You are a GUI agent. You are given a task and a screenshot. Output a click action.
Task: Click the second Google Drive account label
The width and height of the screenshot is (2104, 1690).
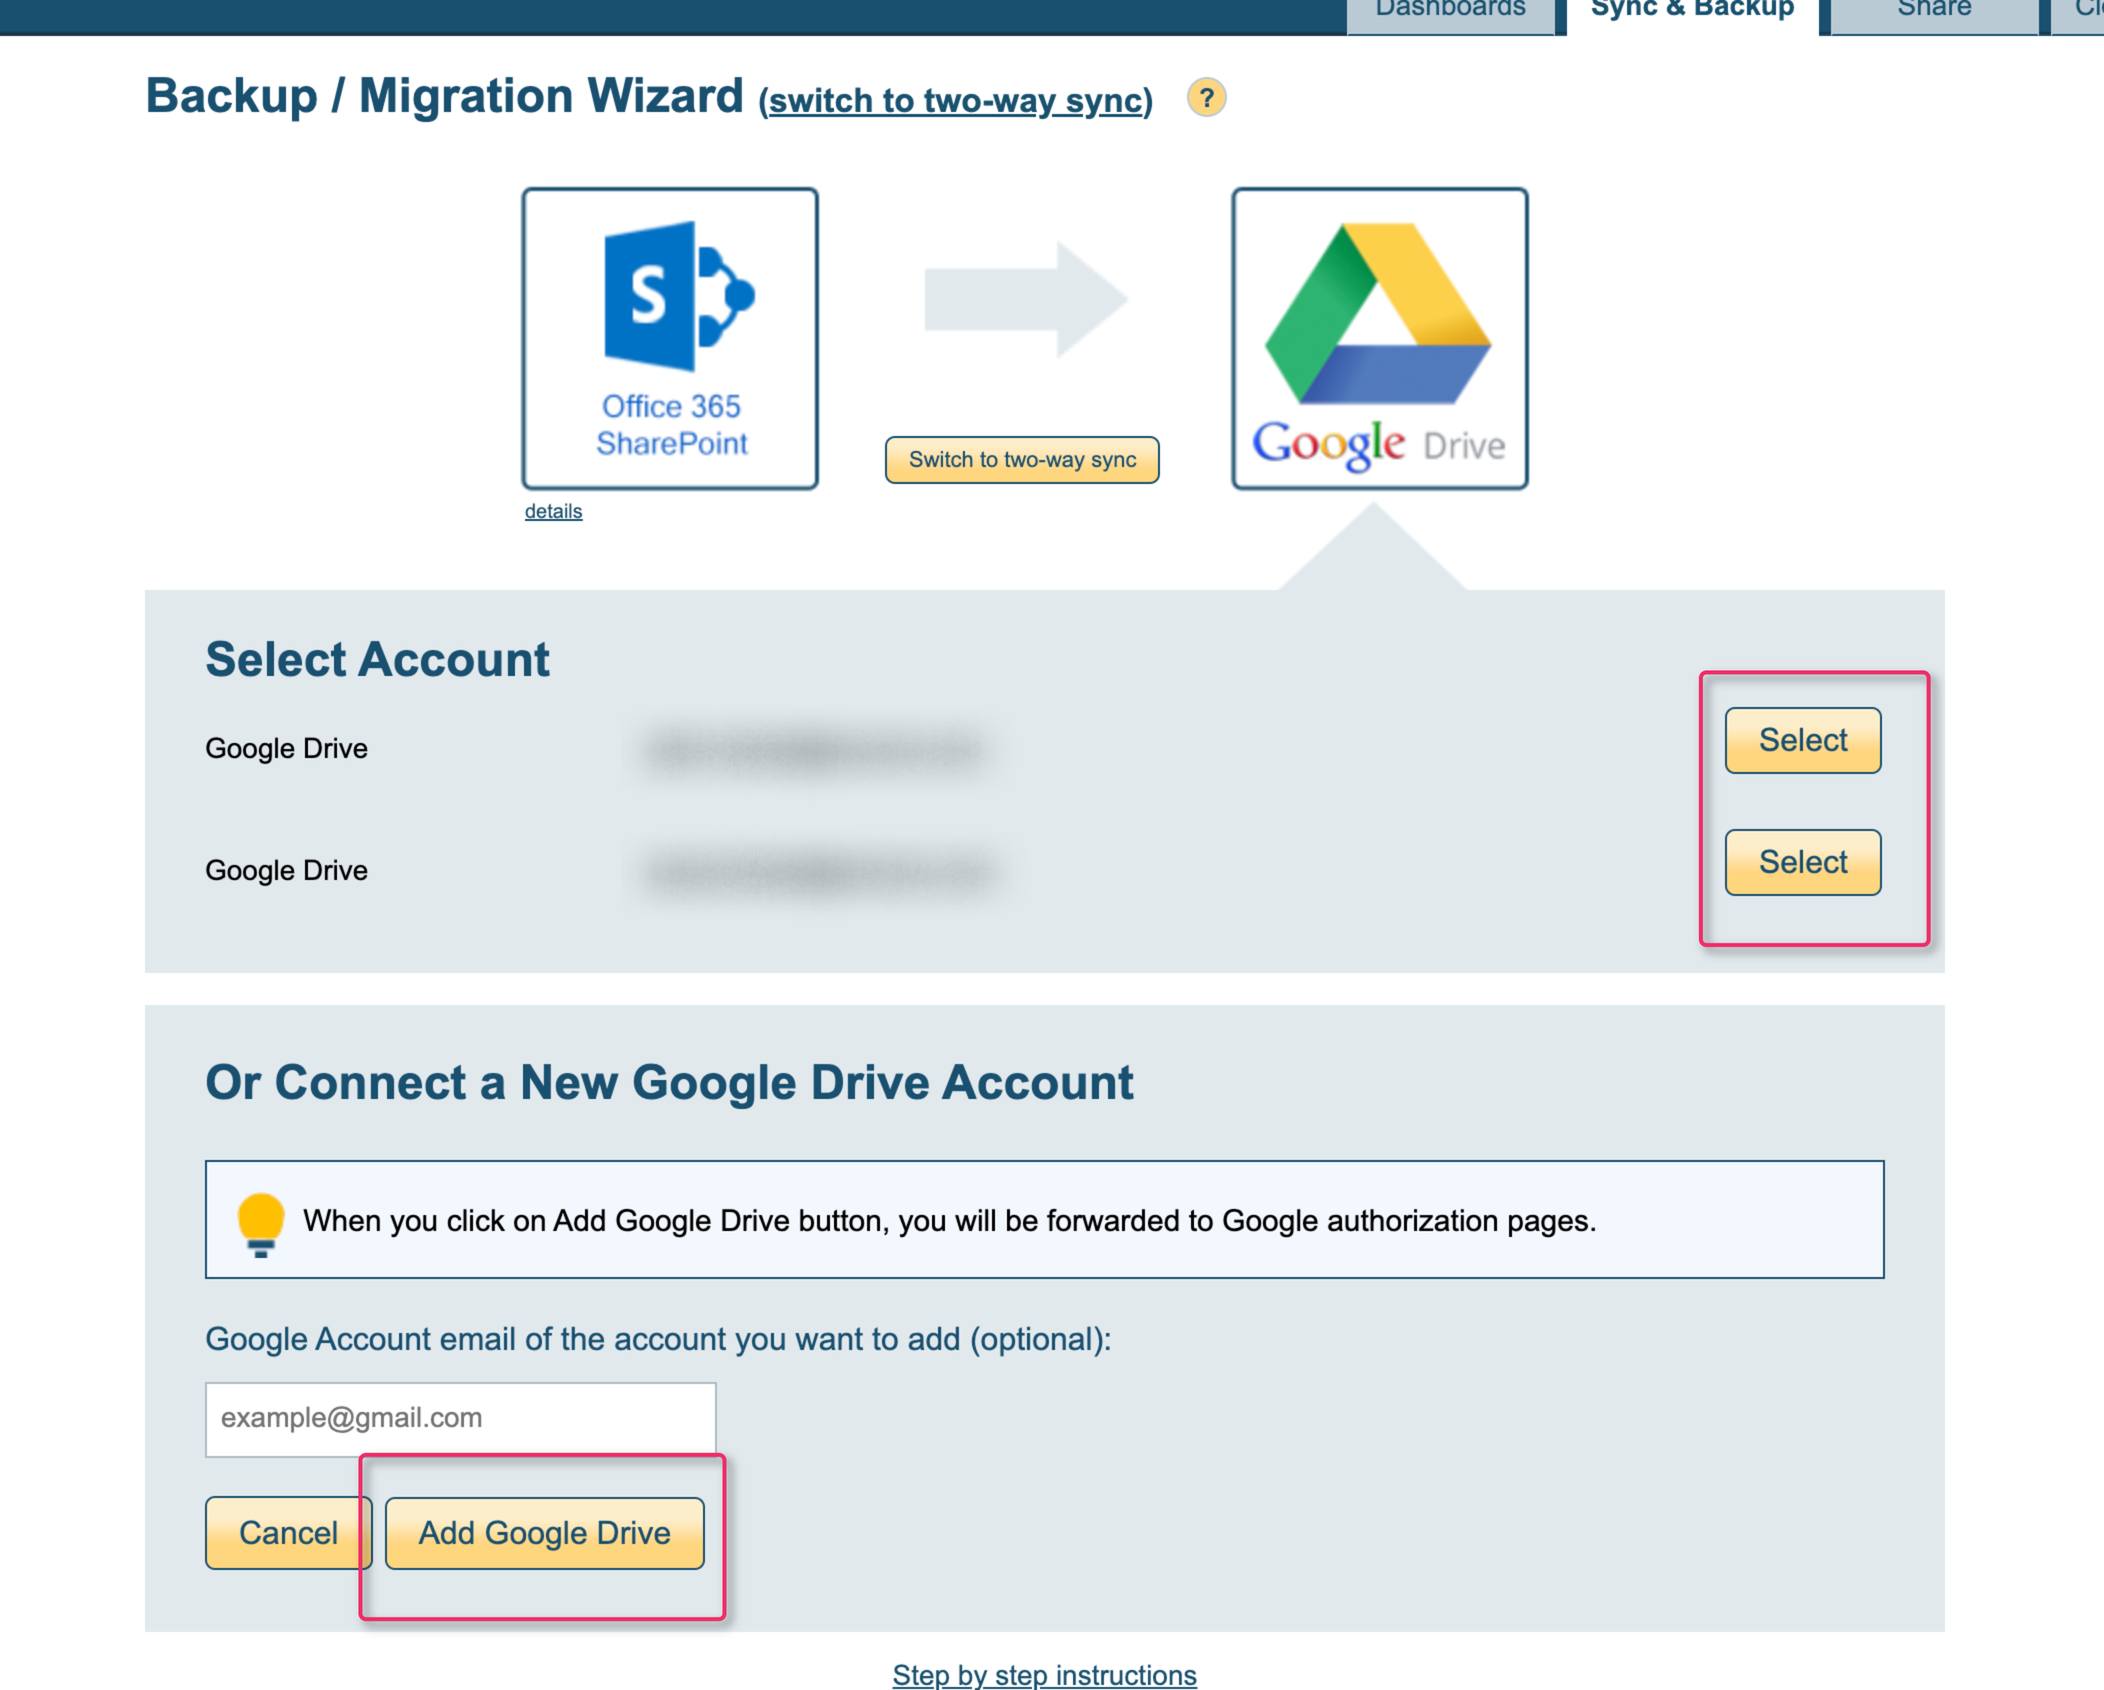click(x=286, y=871)
